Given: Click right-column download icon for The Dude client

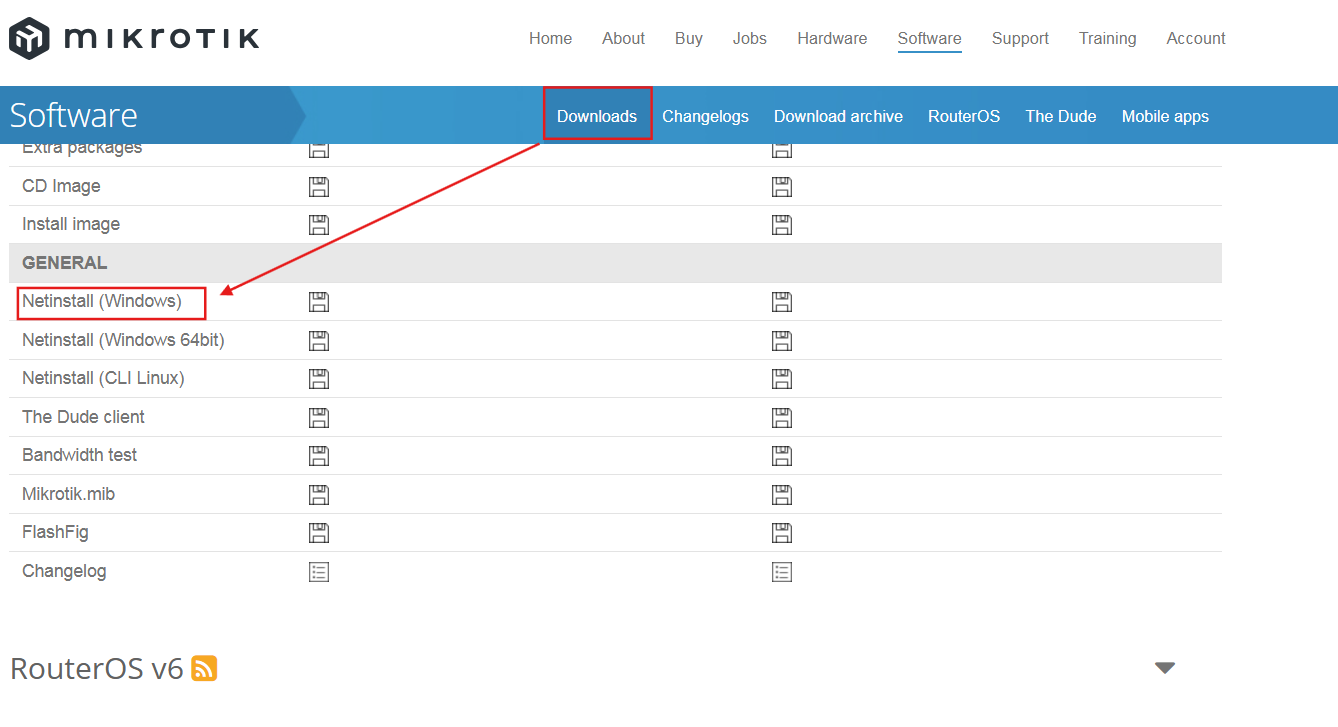Looking at the screenshot, I should point(782,418).
